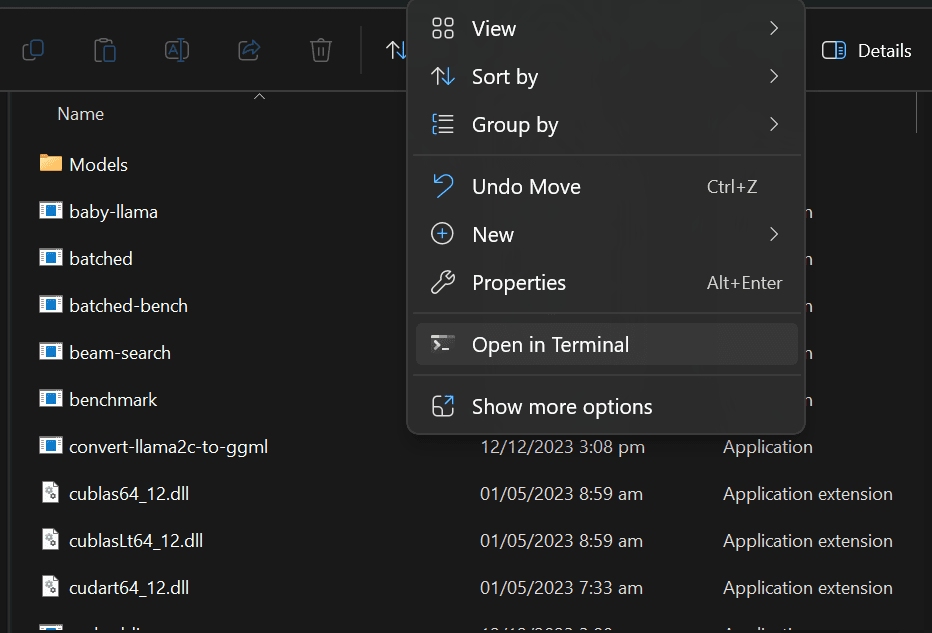Click the Share toolbar icon
Viewport: 932px width, 633px height.
click(249, 50)
